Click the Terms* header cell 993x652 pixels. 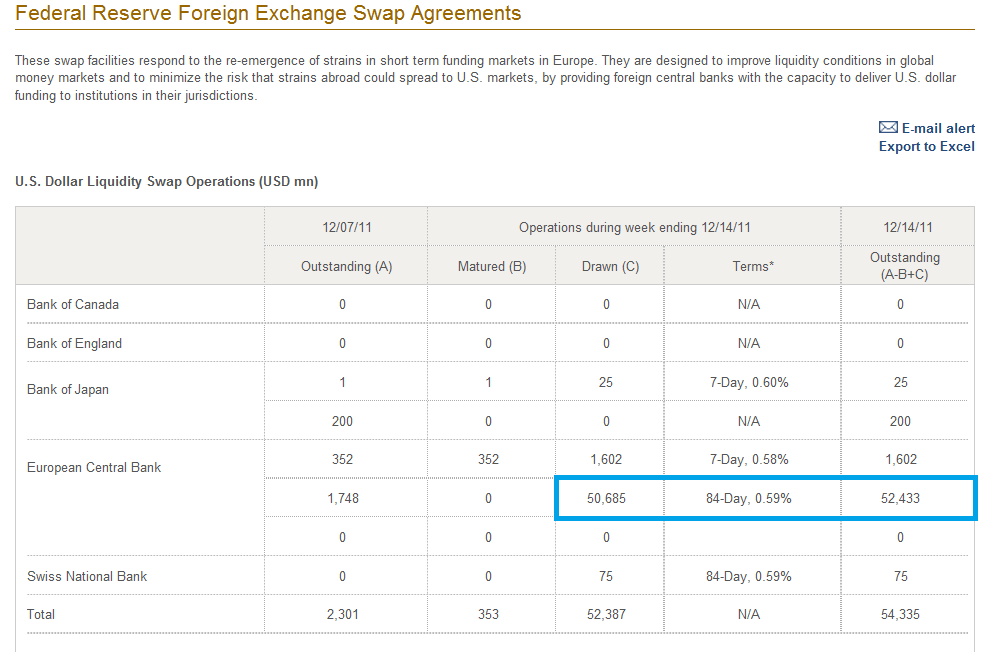point(753,266)
